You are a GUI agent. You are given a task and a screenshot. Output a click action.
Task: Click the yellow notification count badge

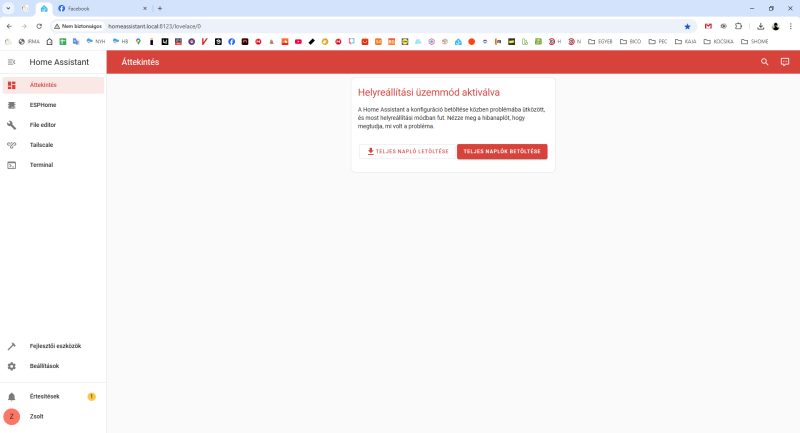(x=91, y=397)
